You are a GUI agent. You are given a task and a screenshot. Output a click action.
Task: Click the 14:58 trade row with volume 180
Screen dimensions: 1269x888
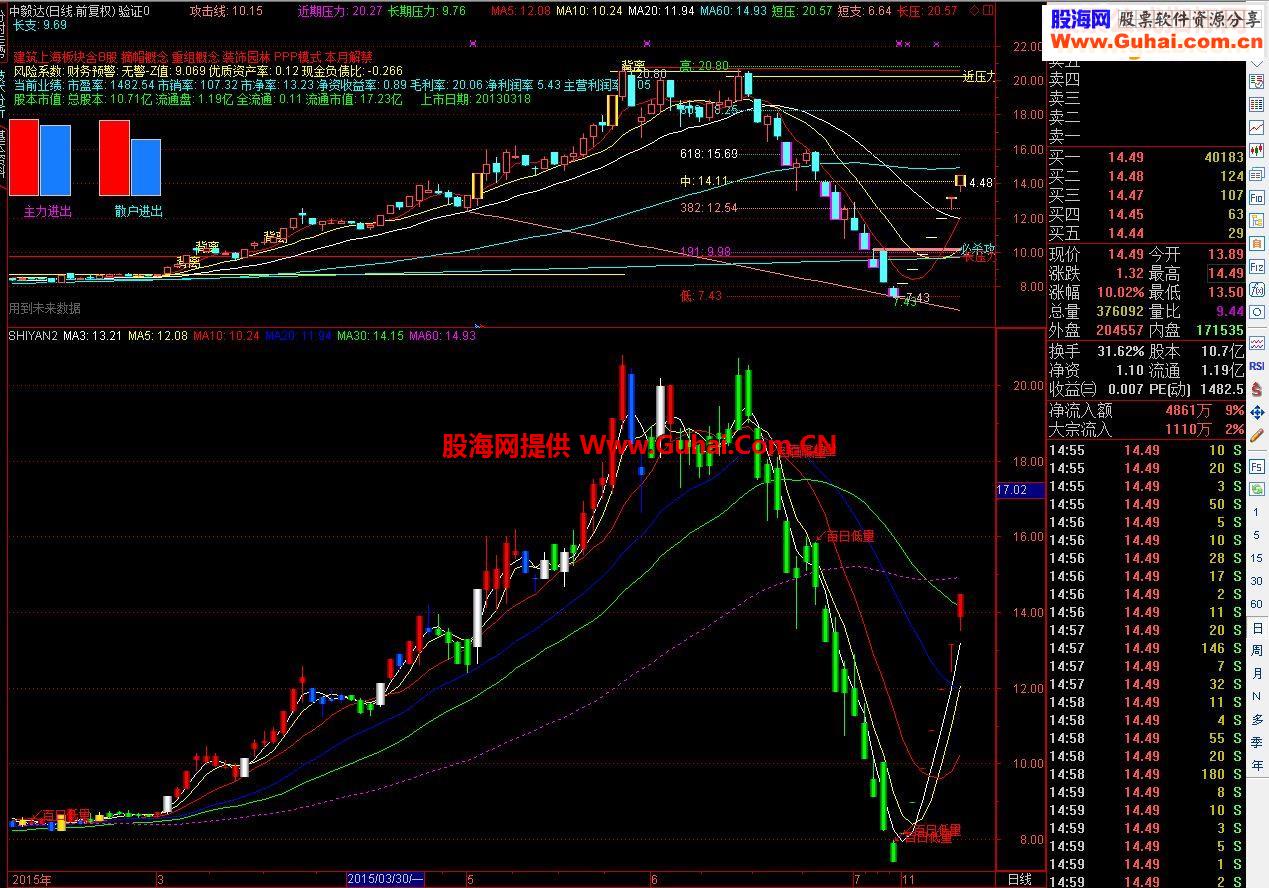coord(1145,774)
